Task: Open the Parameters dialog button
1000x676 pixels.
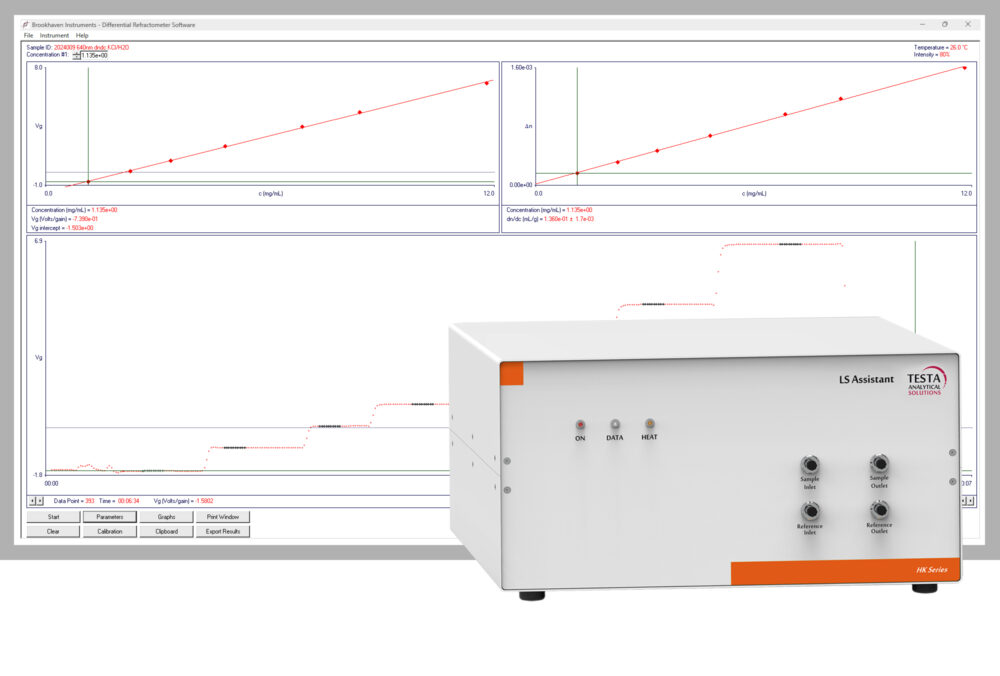Action: (x=110, y=517)
